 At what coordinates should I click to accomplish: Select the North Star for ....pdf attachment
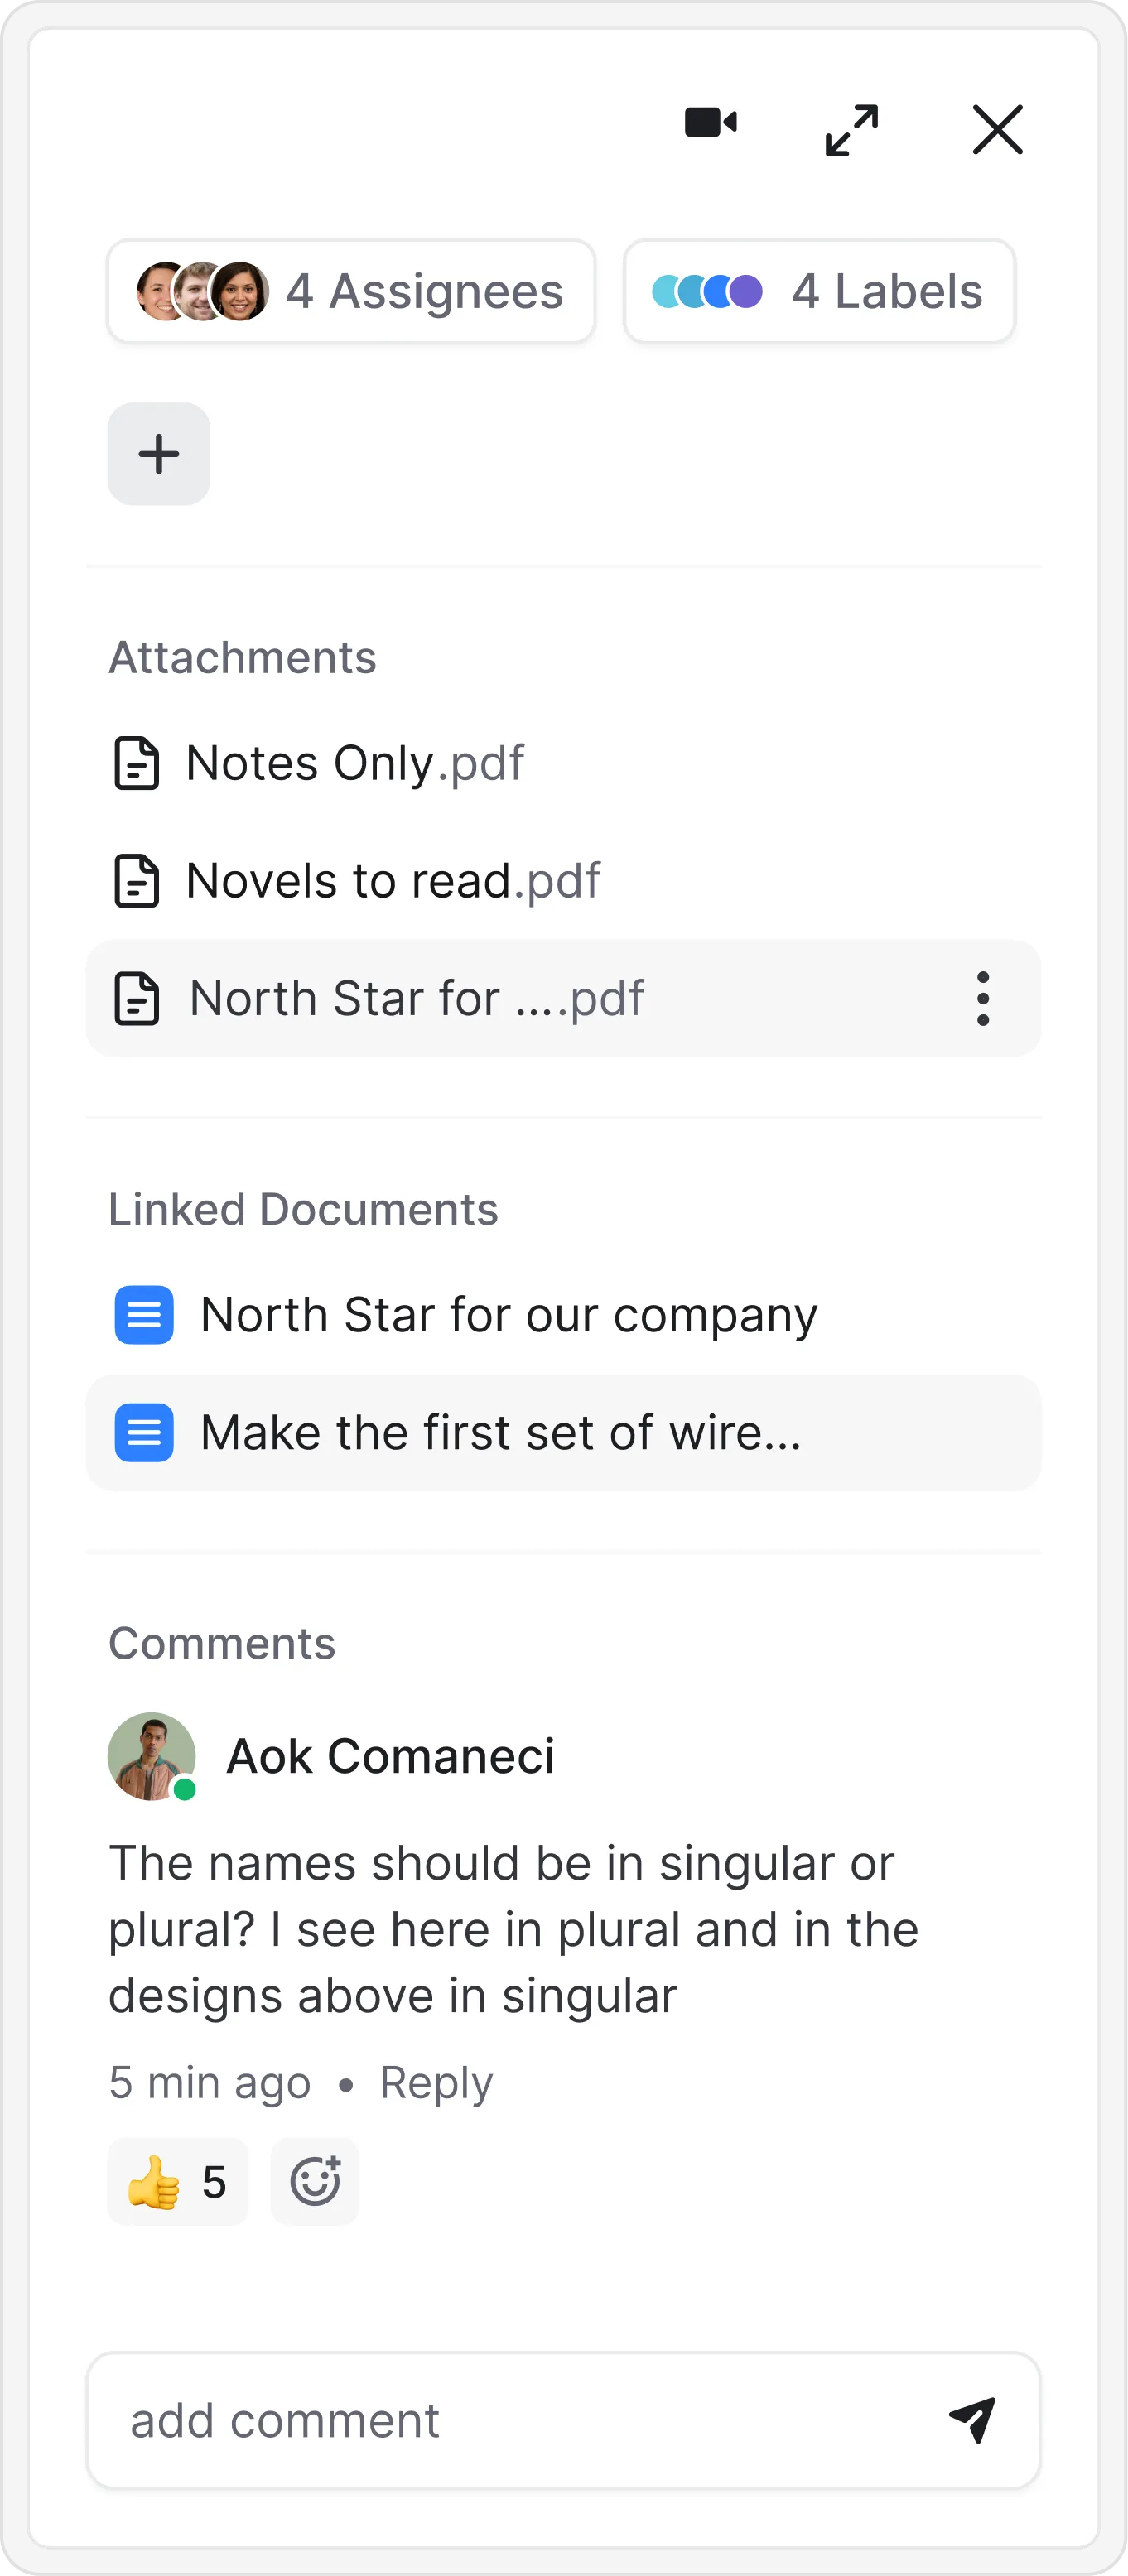417,998
